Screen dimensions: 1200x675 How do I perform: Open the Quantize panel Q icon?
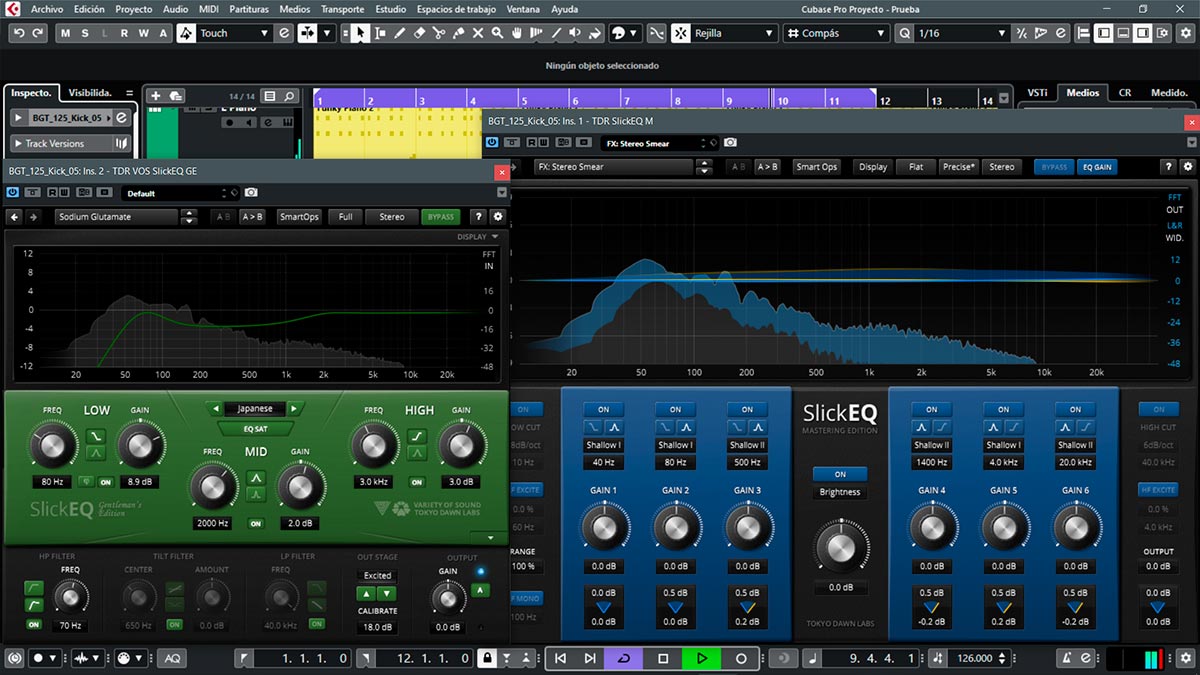(x=905, y=33)
